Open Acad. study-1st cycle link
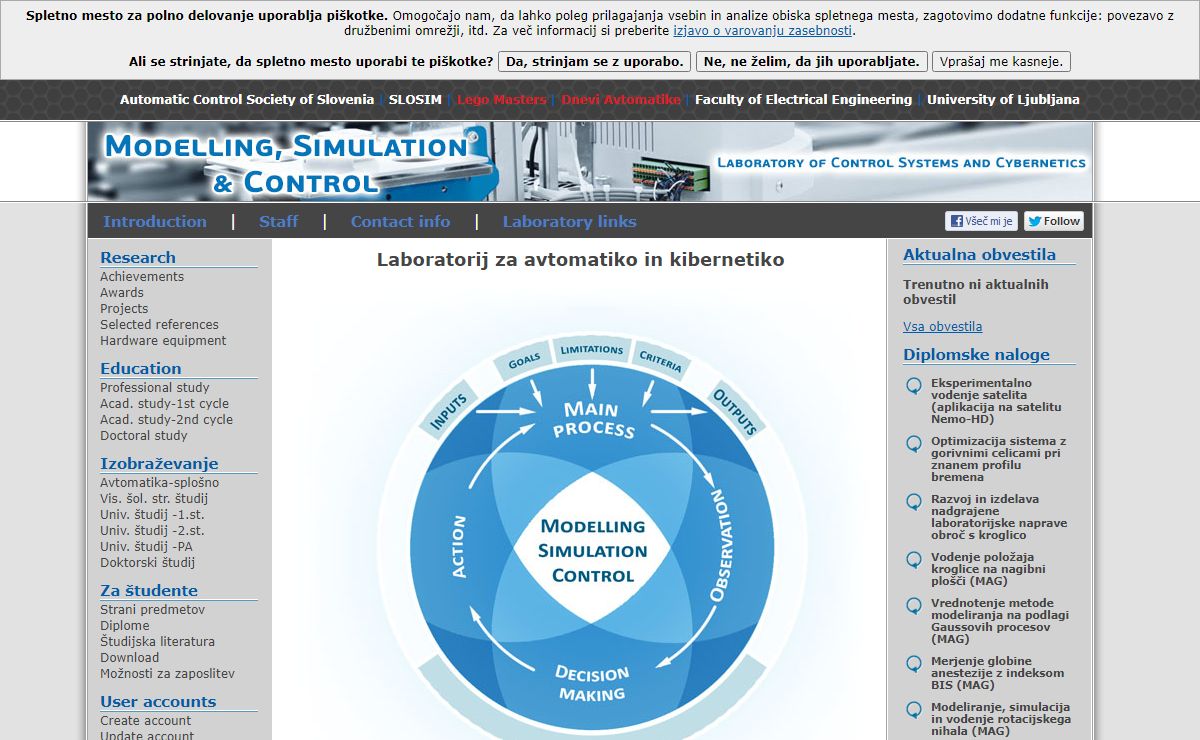Viewport: 1200px width, 740px height. pos(164,403)
